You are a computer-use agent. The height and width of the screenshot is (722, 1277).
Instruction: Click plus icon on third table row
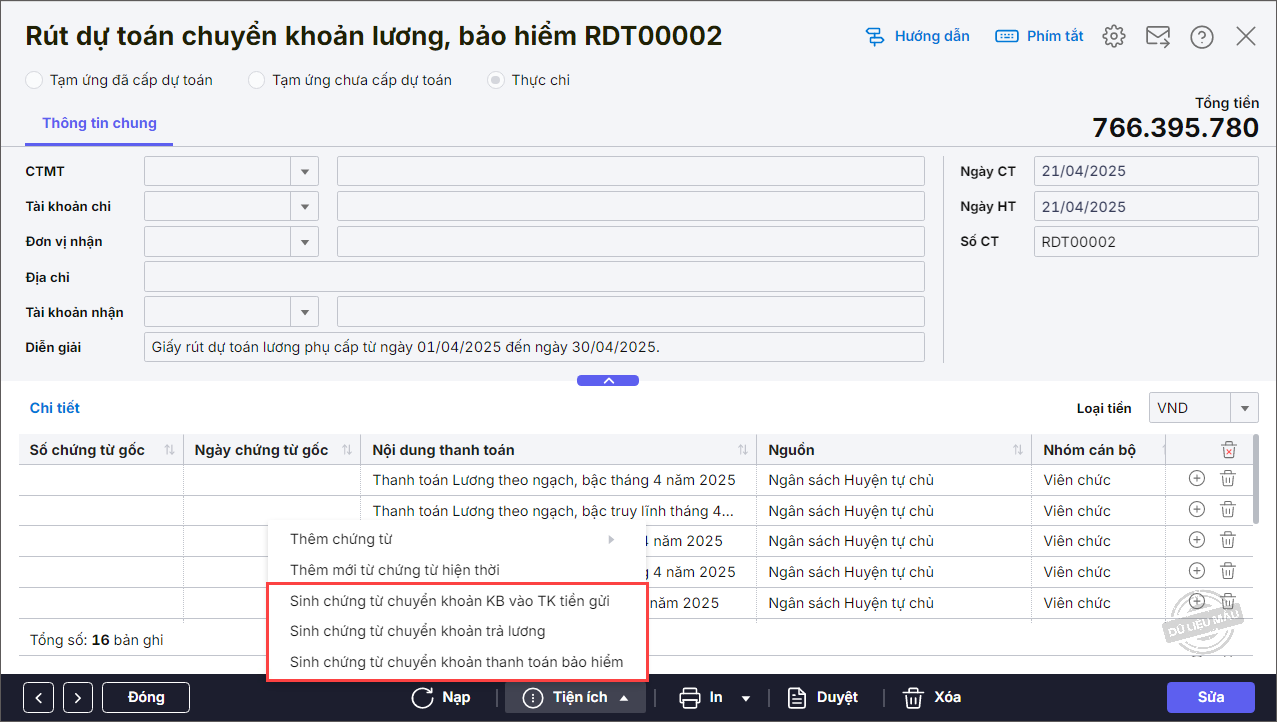[x=1196, y=541]
